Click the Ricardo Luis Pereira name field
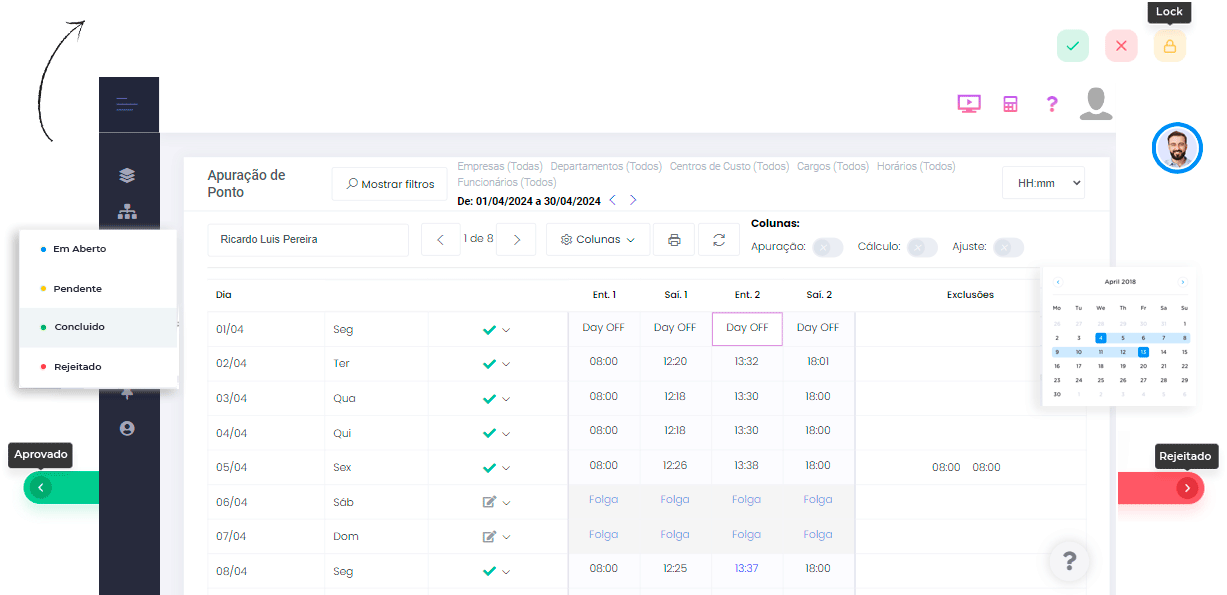 click(308, 240)
